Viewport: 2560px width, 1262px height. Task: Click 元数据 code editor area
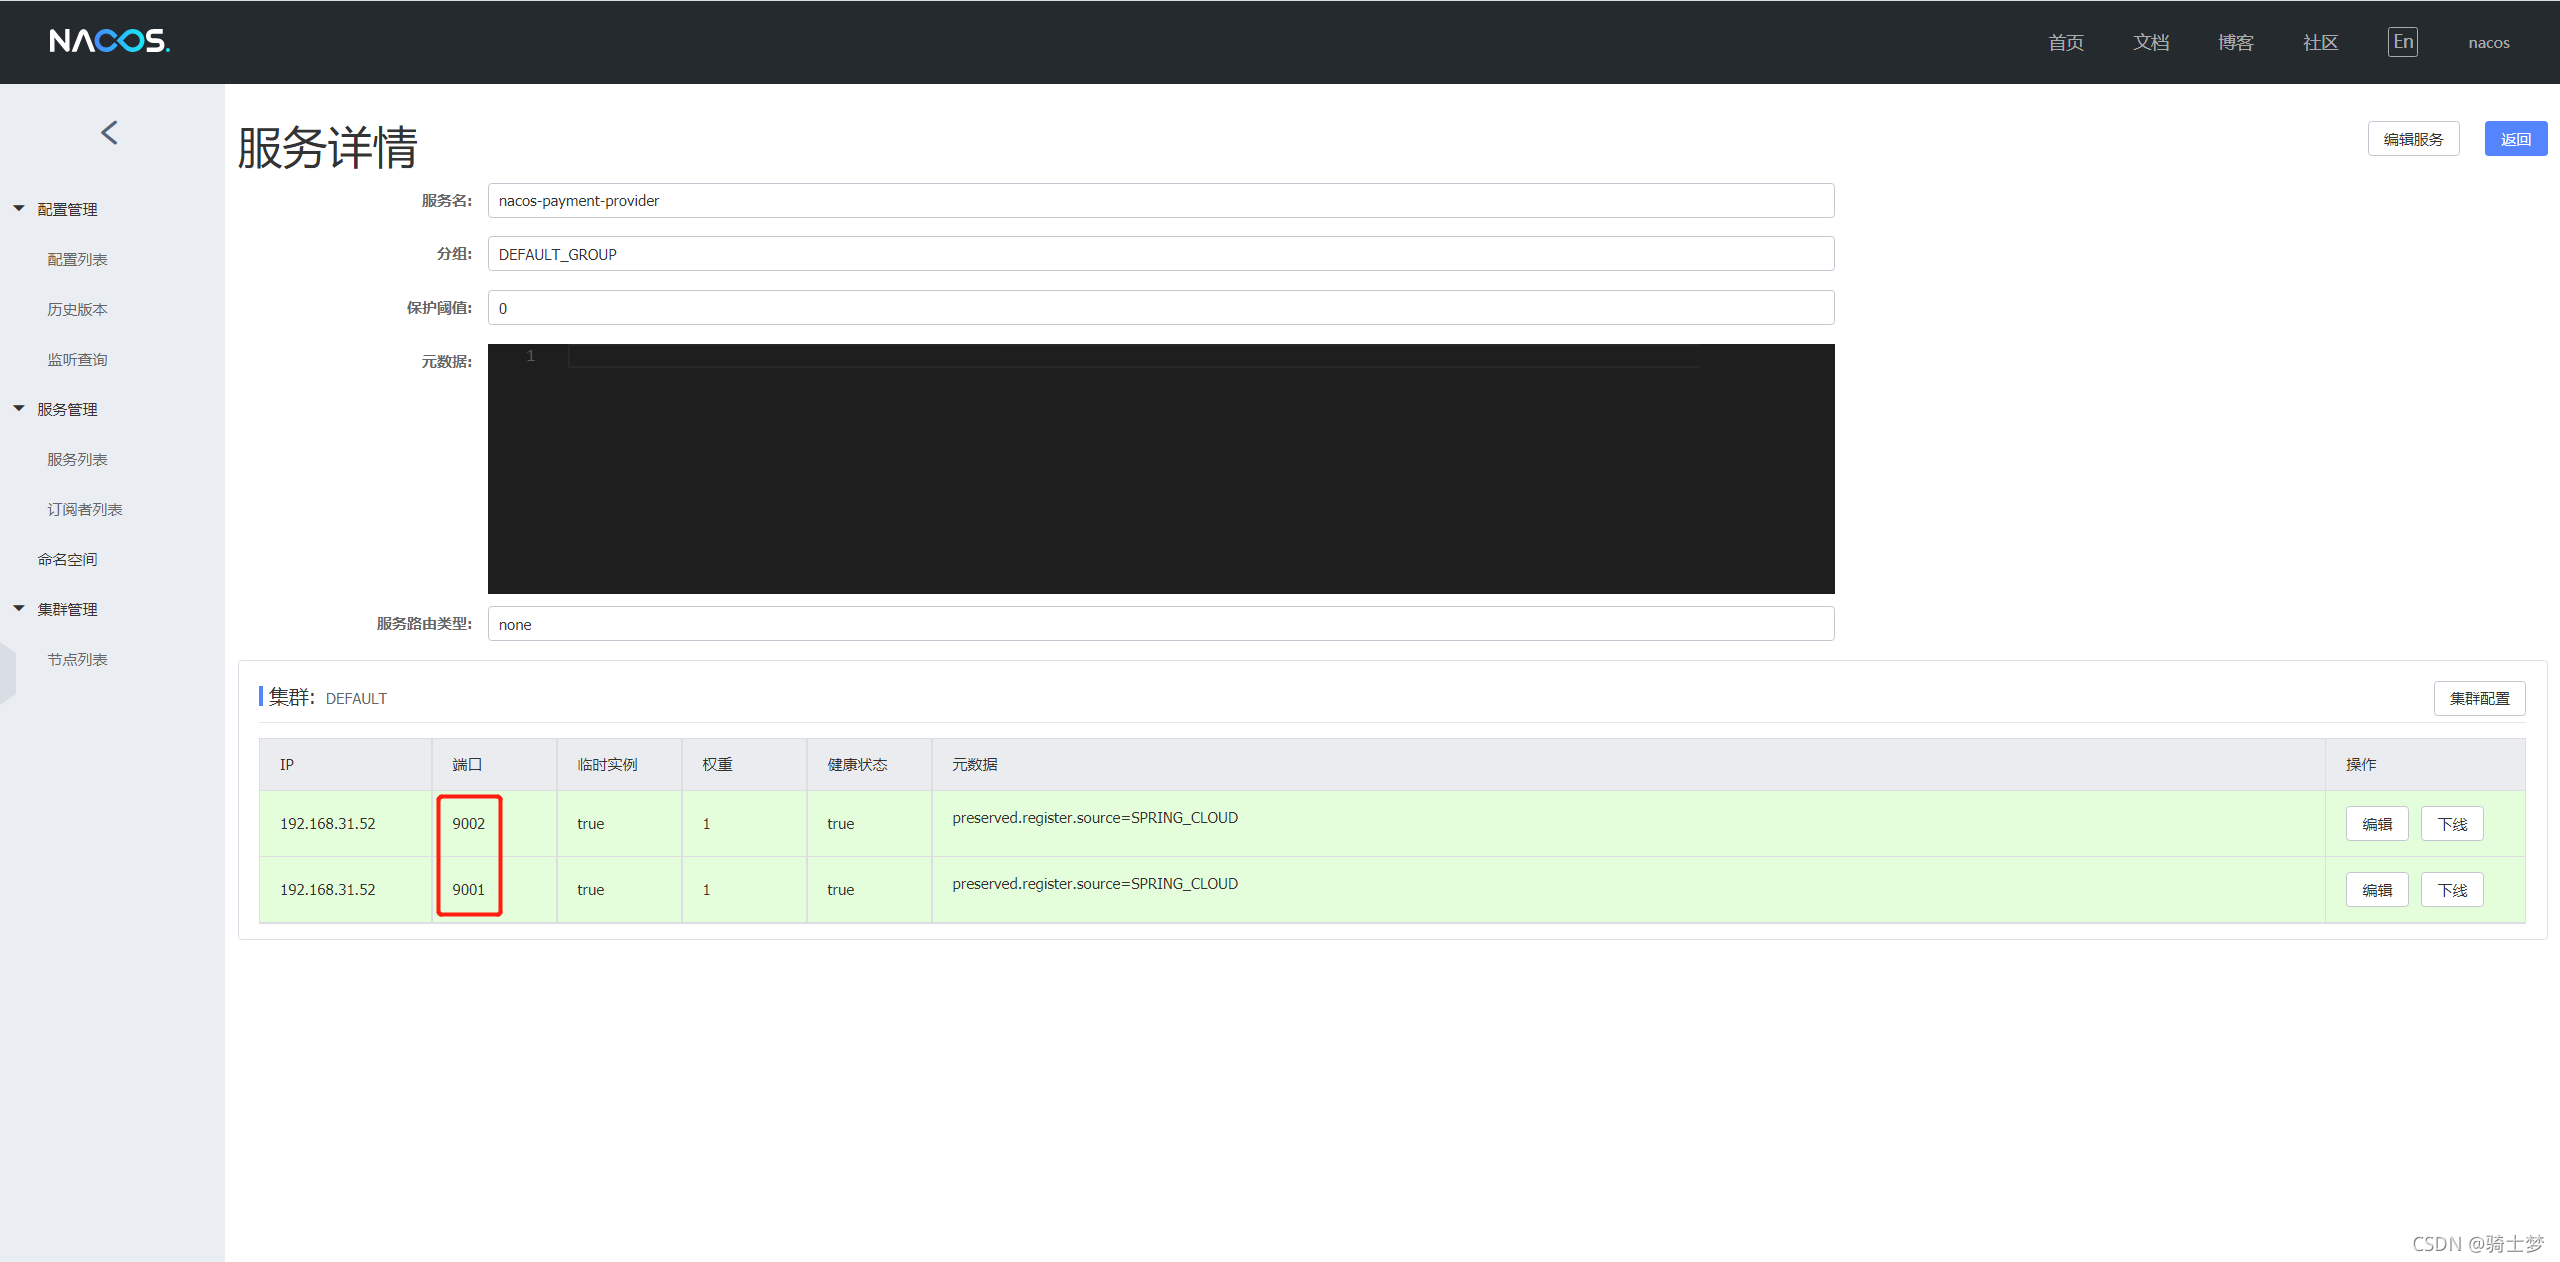coord(1161,469)
